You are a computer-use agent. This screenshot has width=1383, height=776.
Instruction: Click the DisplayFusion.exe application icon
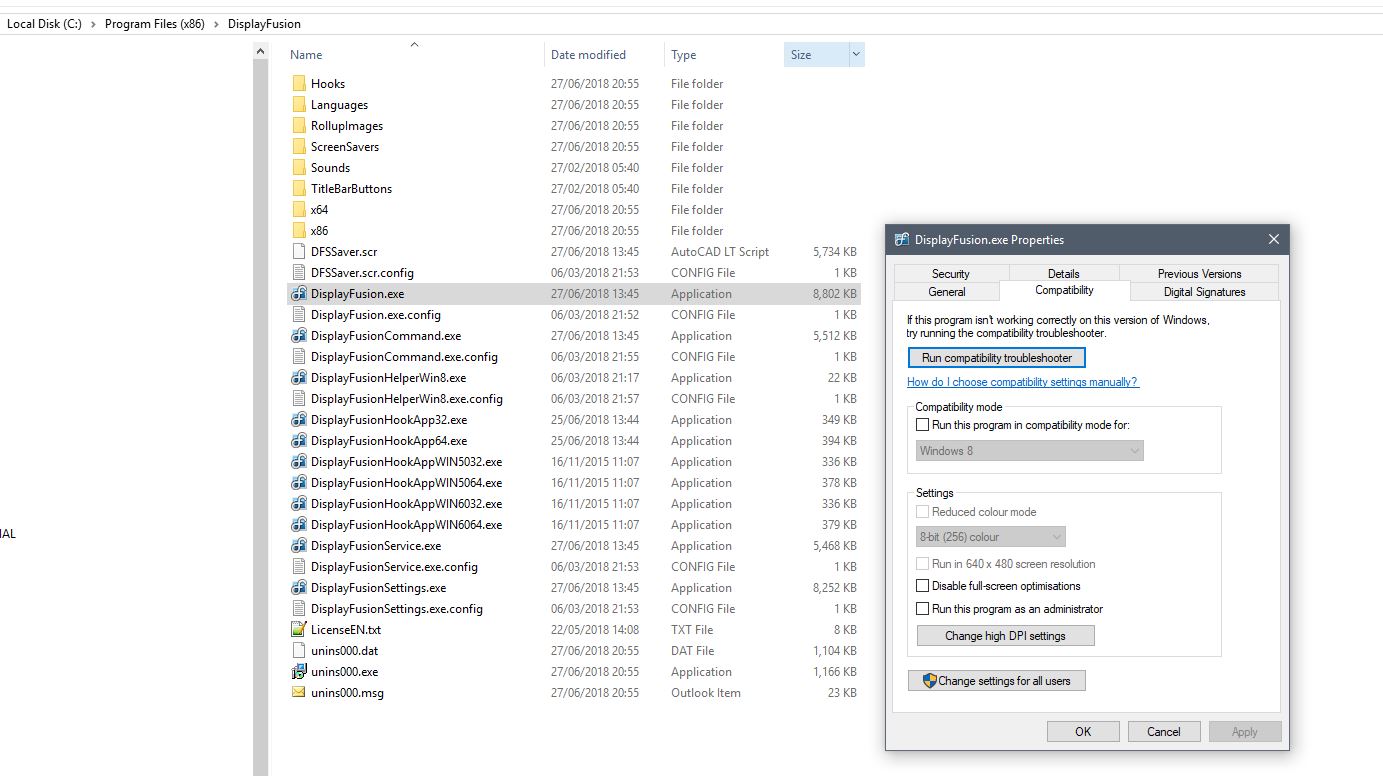(298, 294)
